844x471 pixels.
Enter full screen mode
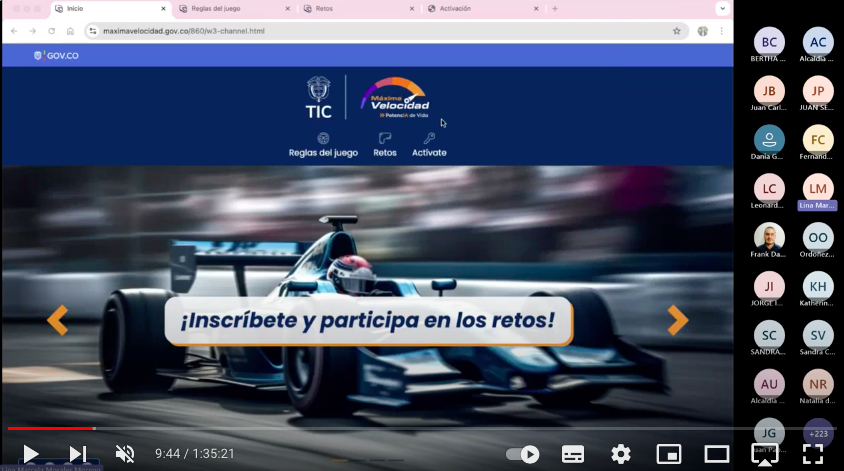point(812,454)
